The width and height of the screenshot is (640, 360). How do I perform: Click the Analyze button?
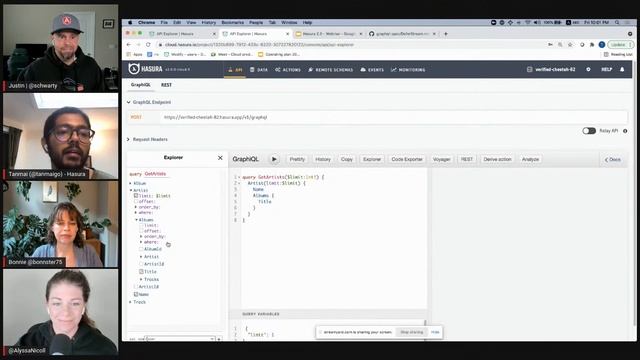pos(530,159)
